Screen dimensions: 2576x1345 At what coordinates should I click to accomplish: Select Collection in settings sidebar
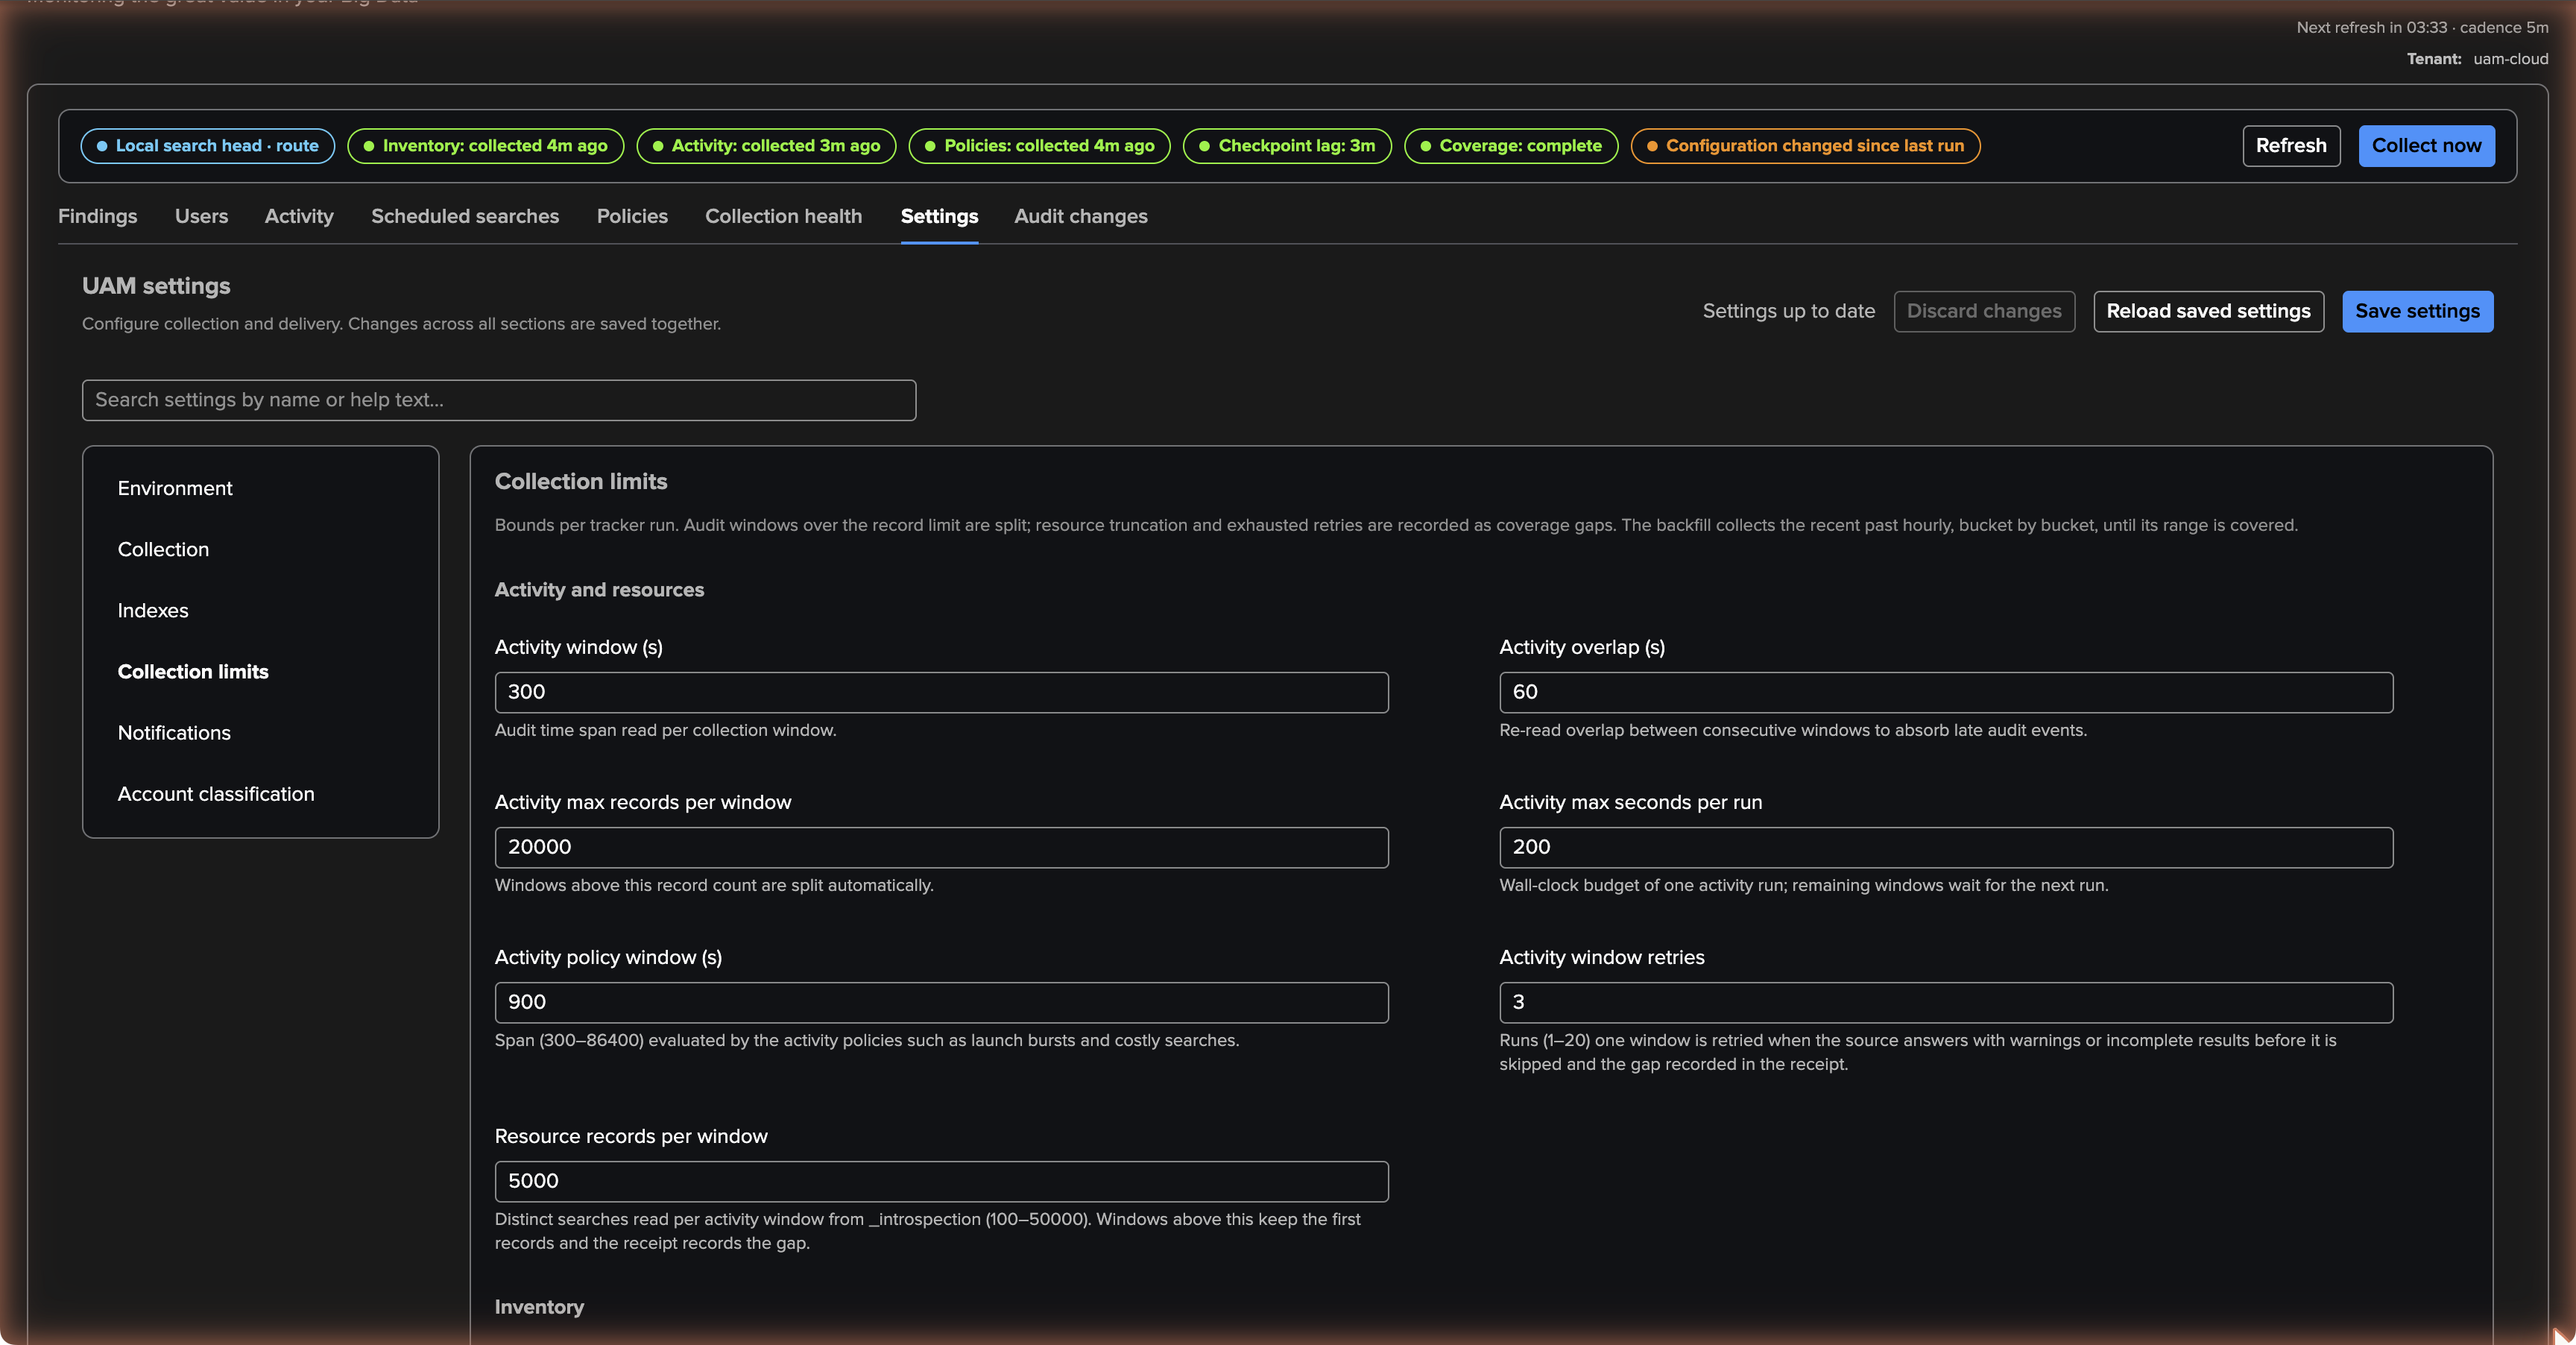[x=163, y=549]
